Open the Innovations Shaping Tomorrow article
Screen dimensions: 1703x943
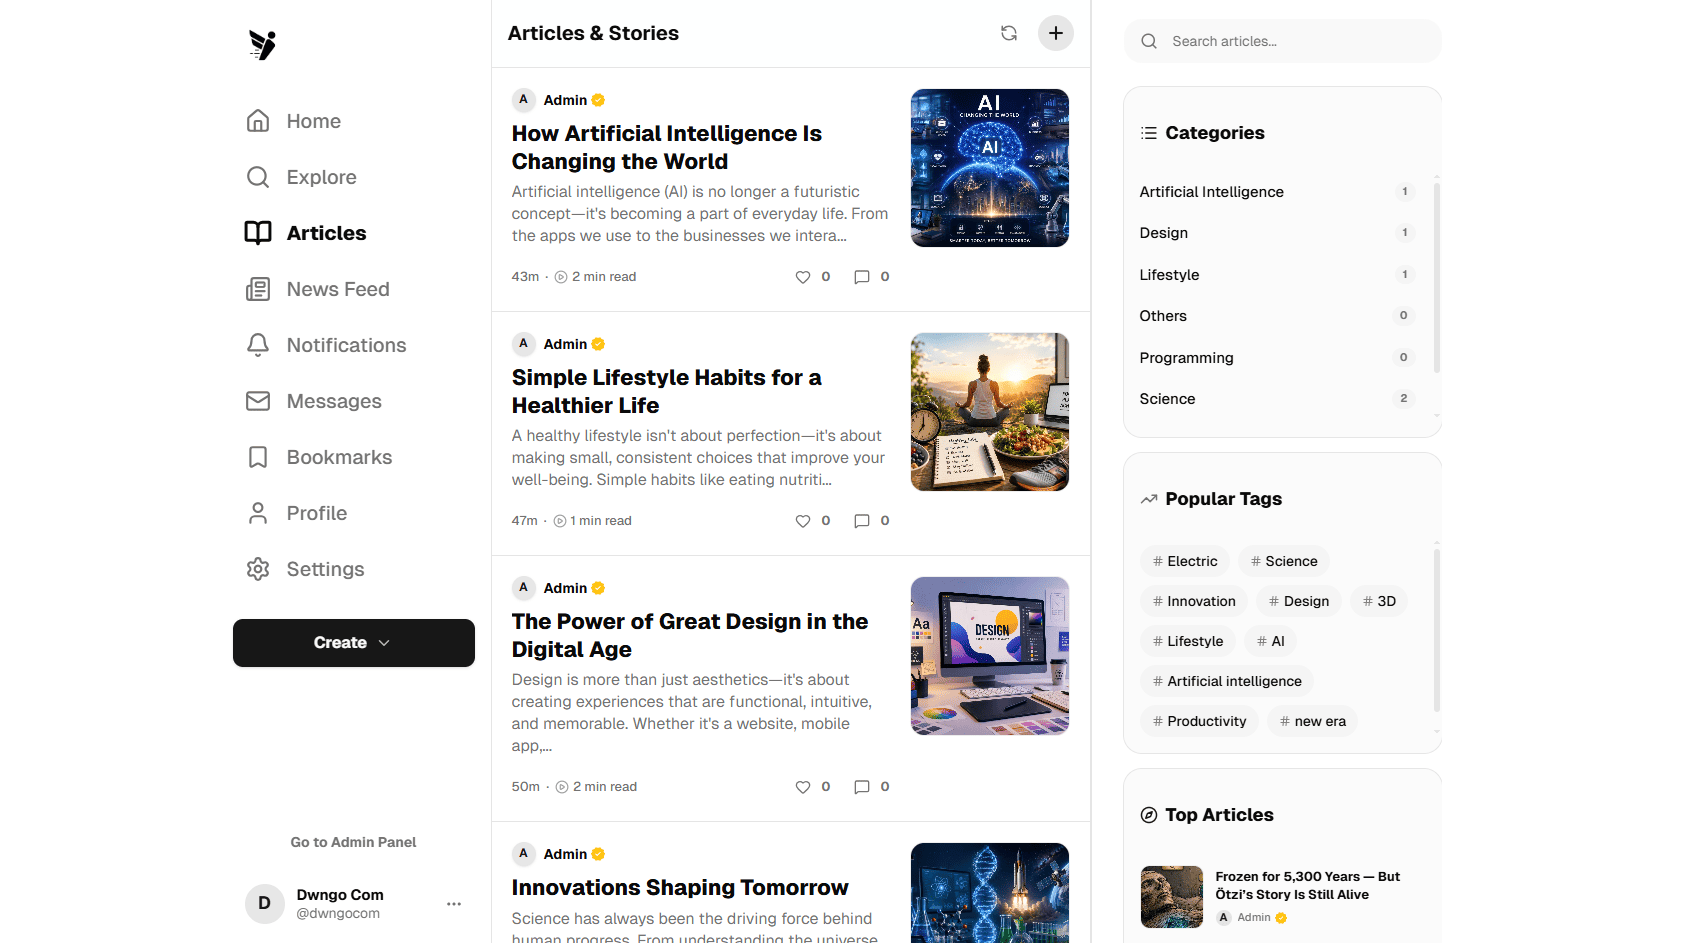[x=680, y=888]
